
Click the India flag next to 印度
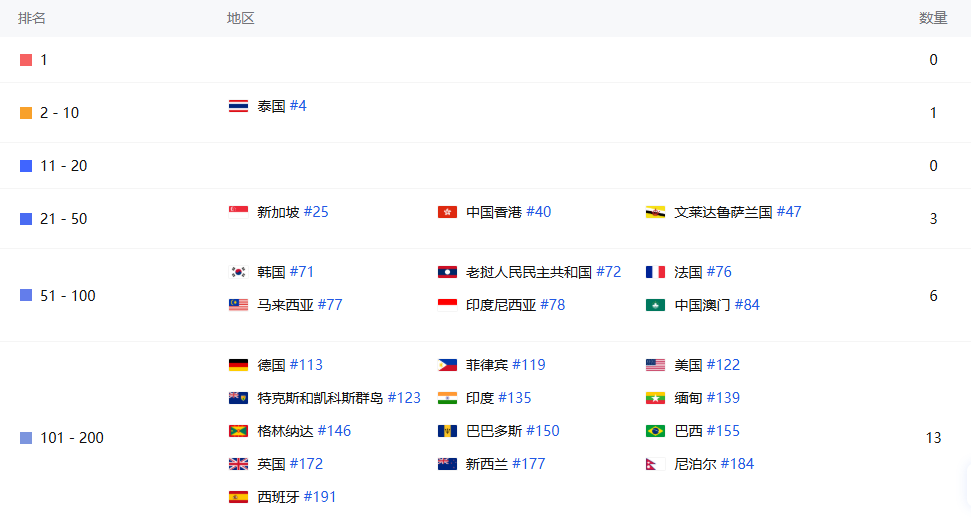tap(447, 397)
